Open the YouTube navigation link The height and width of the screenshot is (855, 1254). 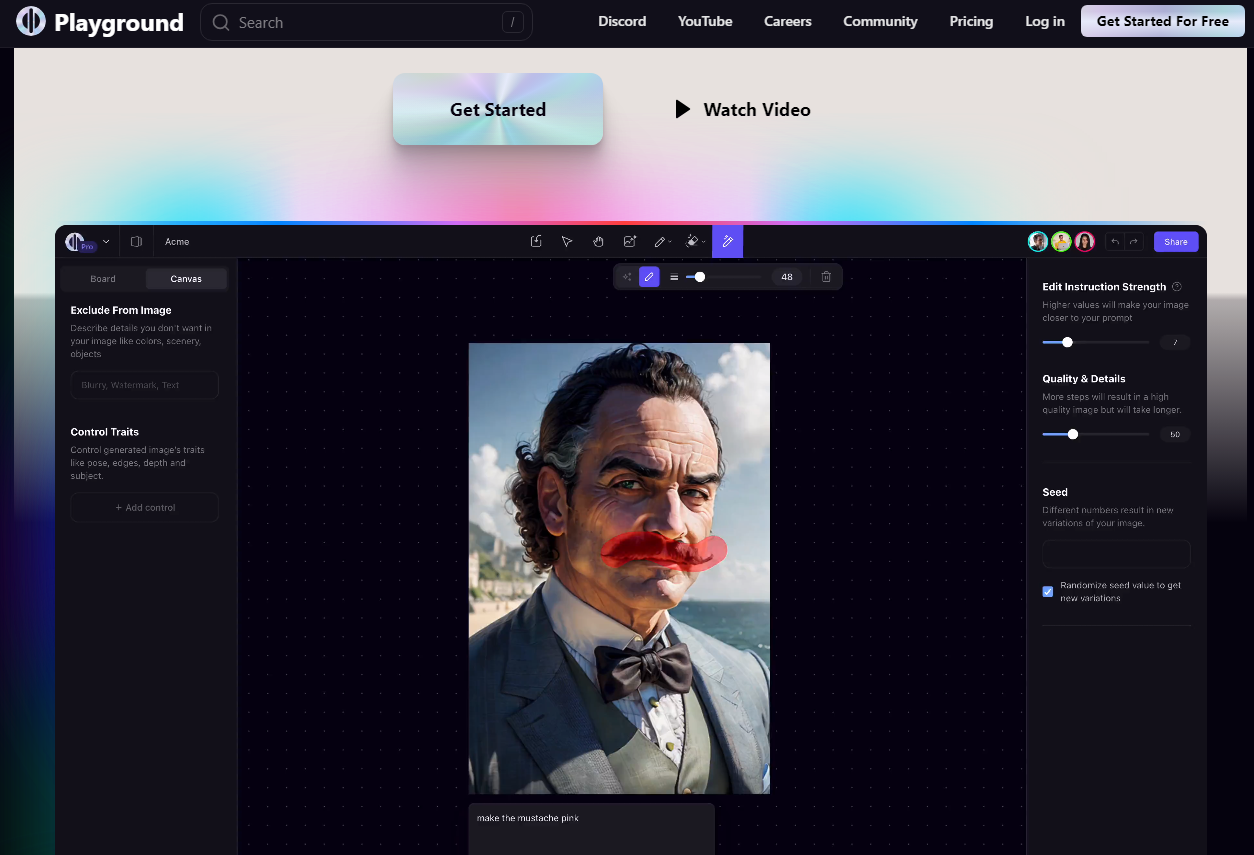coord(705,21)
